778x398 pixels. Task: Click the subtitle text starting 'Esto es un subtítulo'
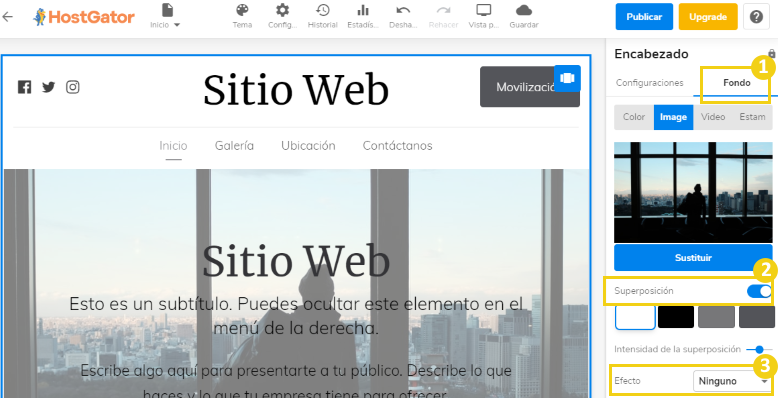tap(296, 316)
